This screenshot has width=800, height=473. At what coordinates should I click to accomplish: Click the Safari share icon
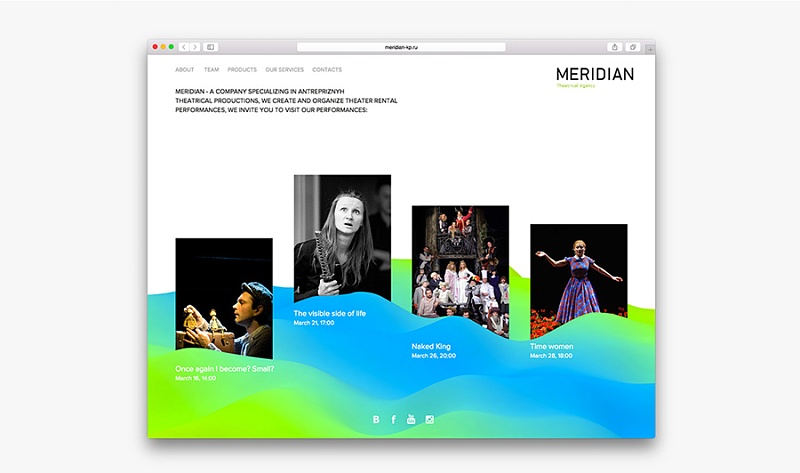click(x=614, y=47)
